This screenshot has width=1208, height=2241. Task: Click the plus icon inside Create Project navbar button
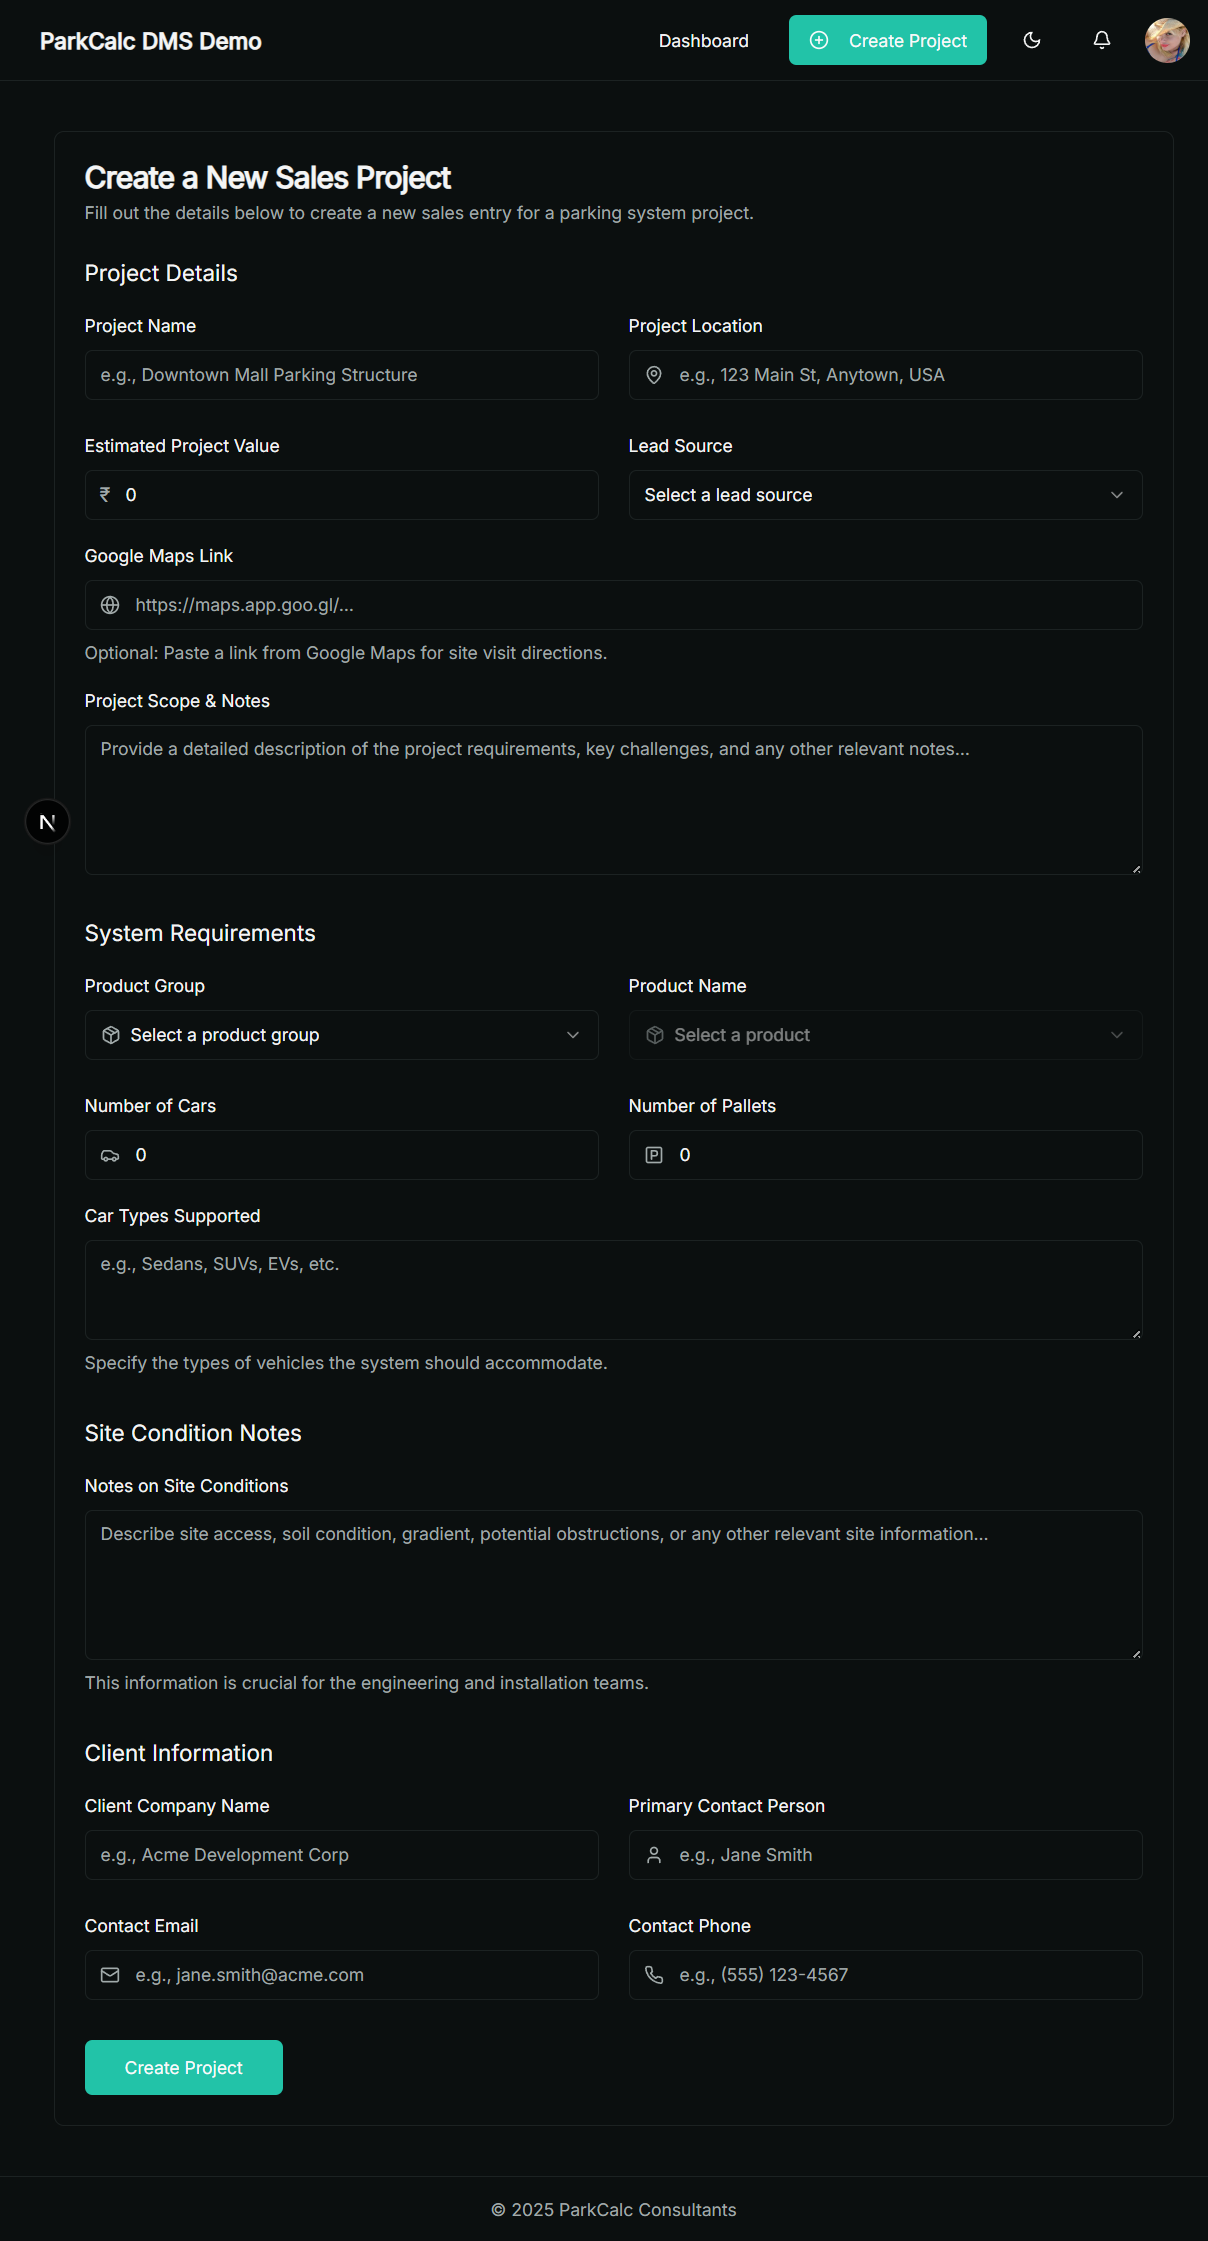point(820,40)
